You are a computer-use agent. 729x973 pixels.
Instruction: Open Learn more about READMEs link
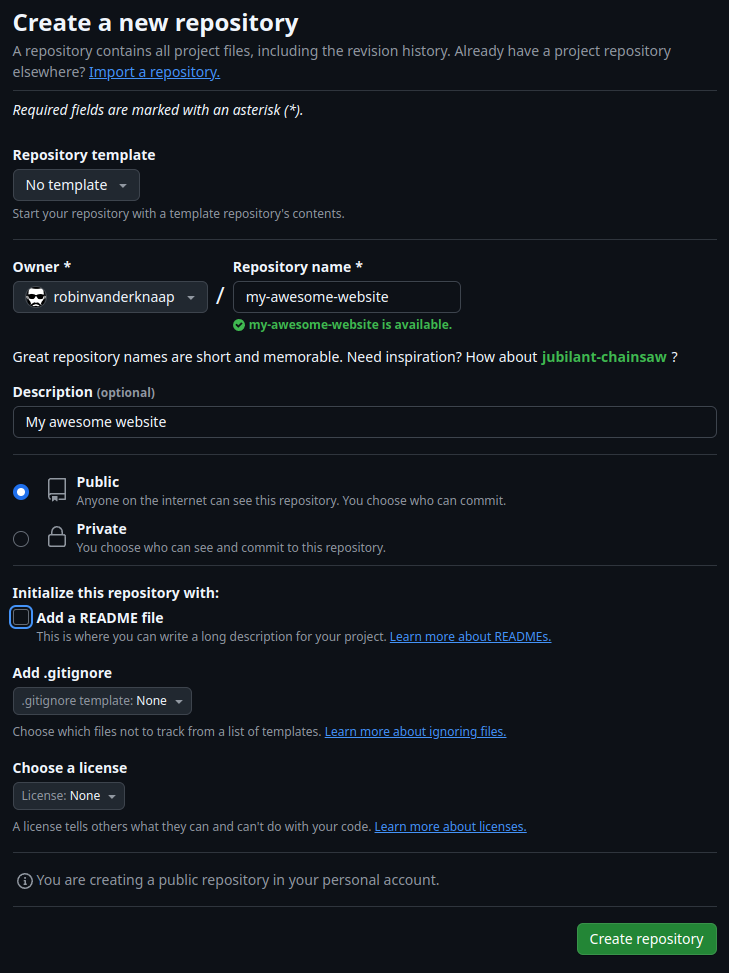(470, 637)
